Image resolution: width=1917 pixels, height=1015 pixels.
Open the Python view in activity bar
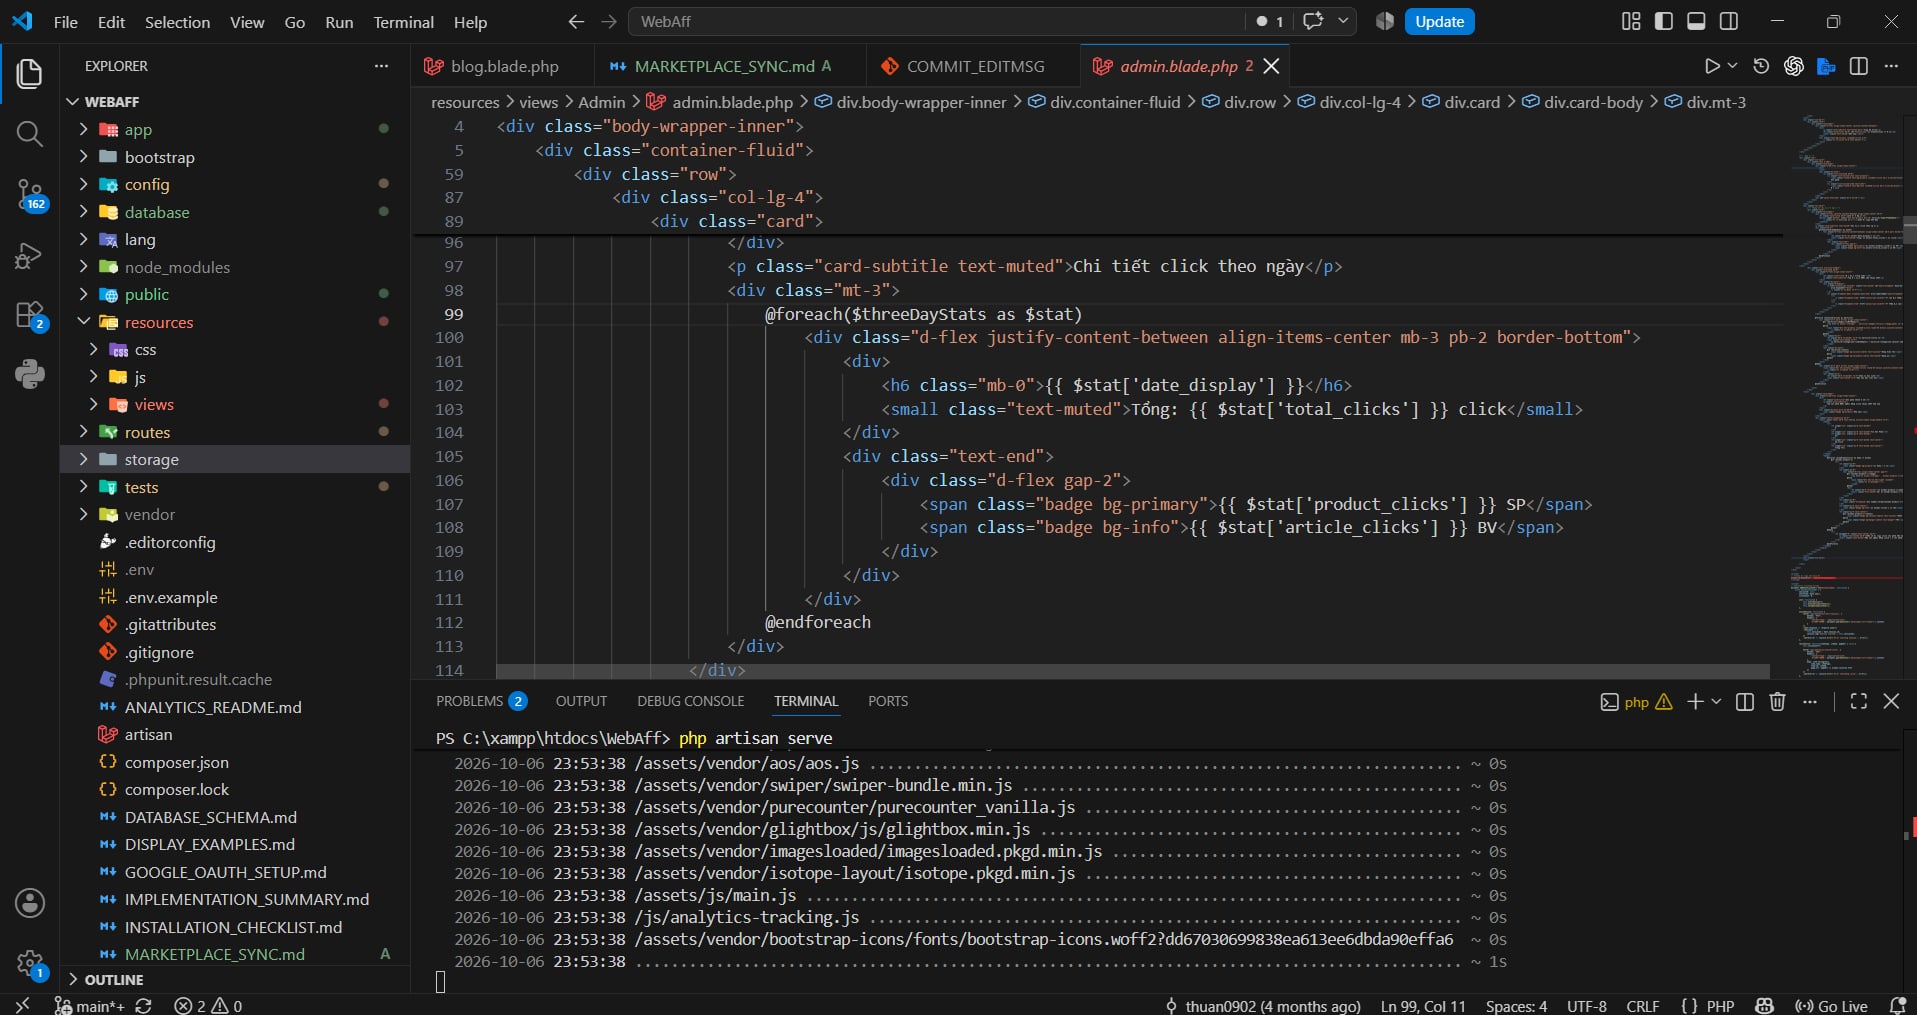click(29, 374)
